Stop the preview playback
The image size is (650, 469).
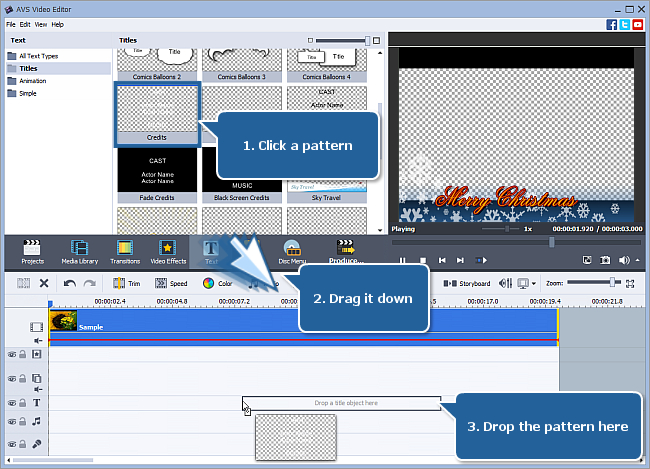click(x=423, y=260)
